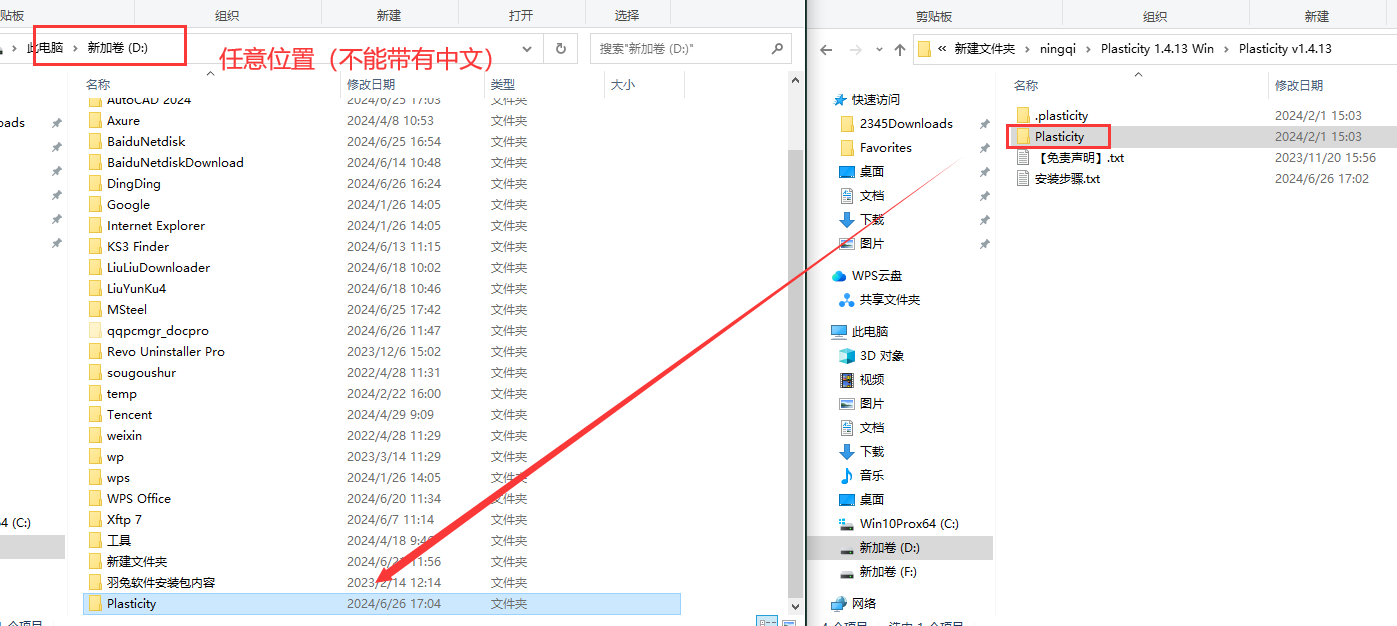Sort right window by 名称 column

[1026, 86]
